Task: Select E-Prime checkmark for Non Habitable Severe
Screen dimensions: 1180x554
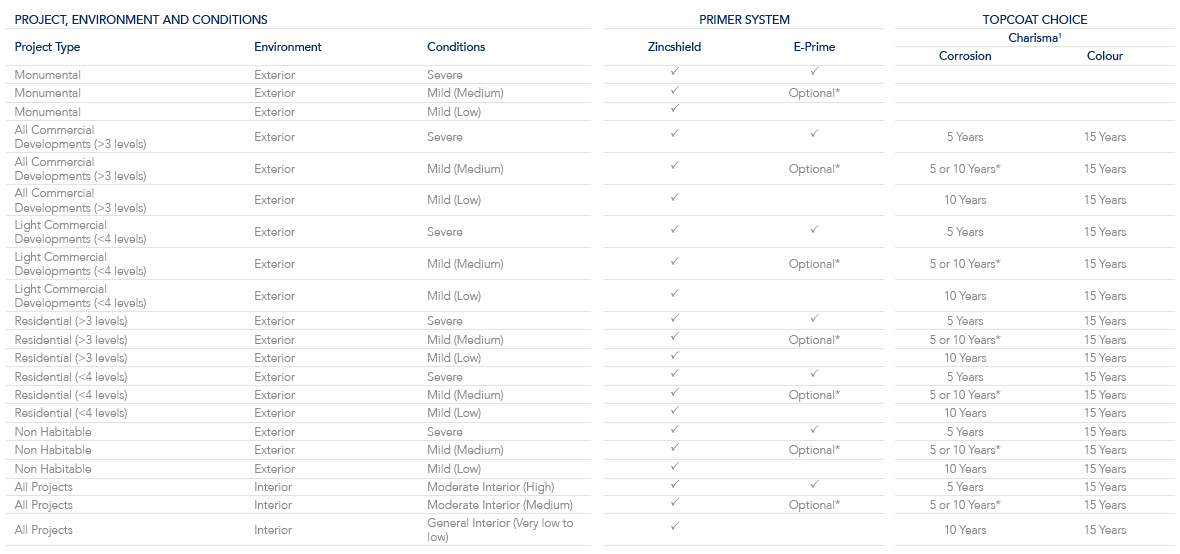Action: (x=814, y=429)
